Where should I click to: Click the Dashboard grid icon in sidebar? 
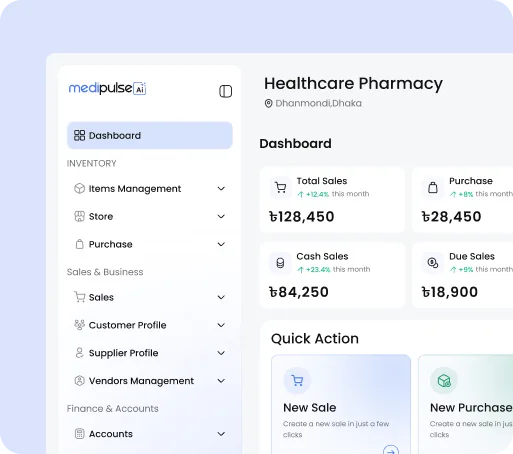tap(79, 135)
